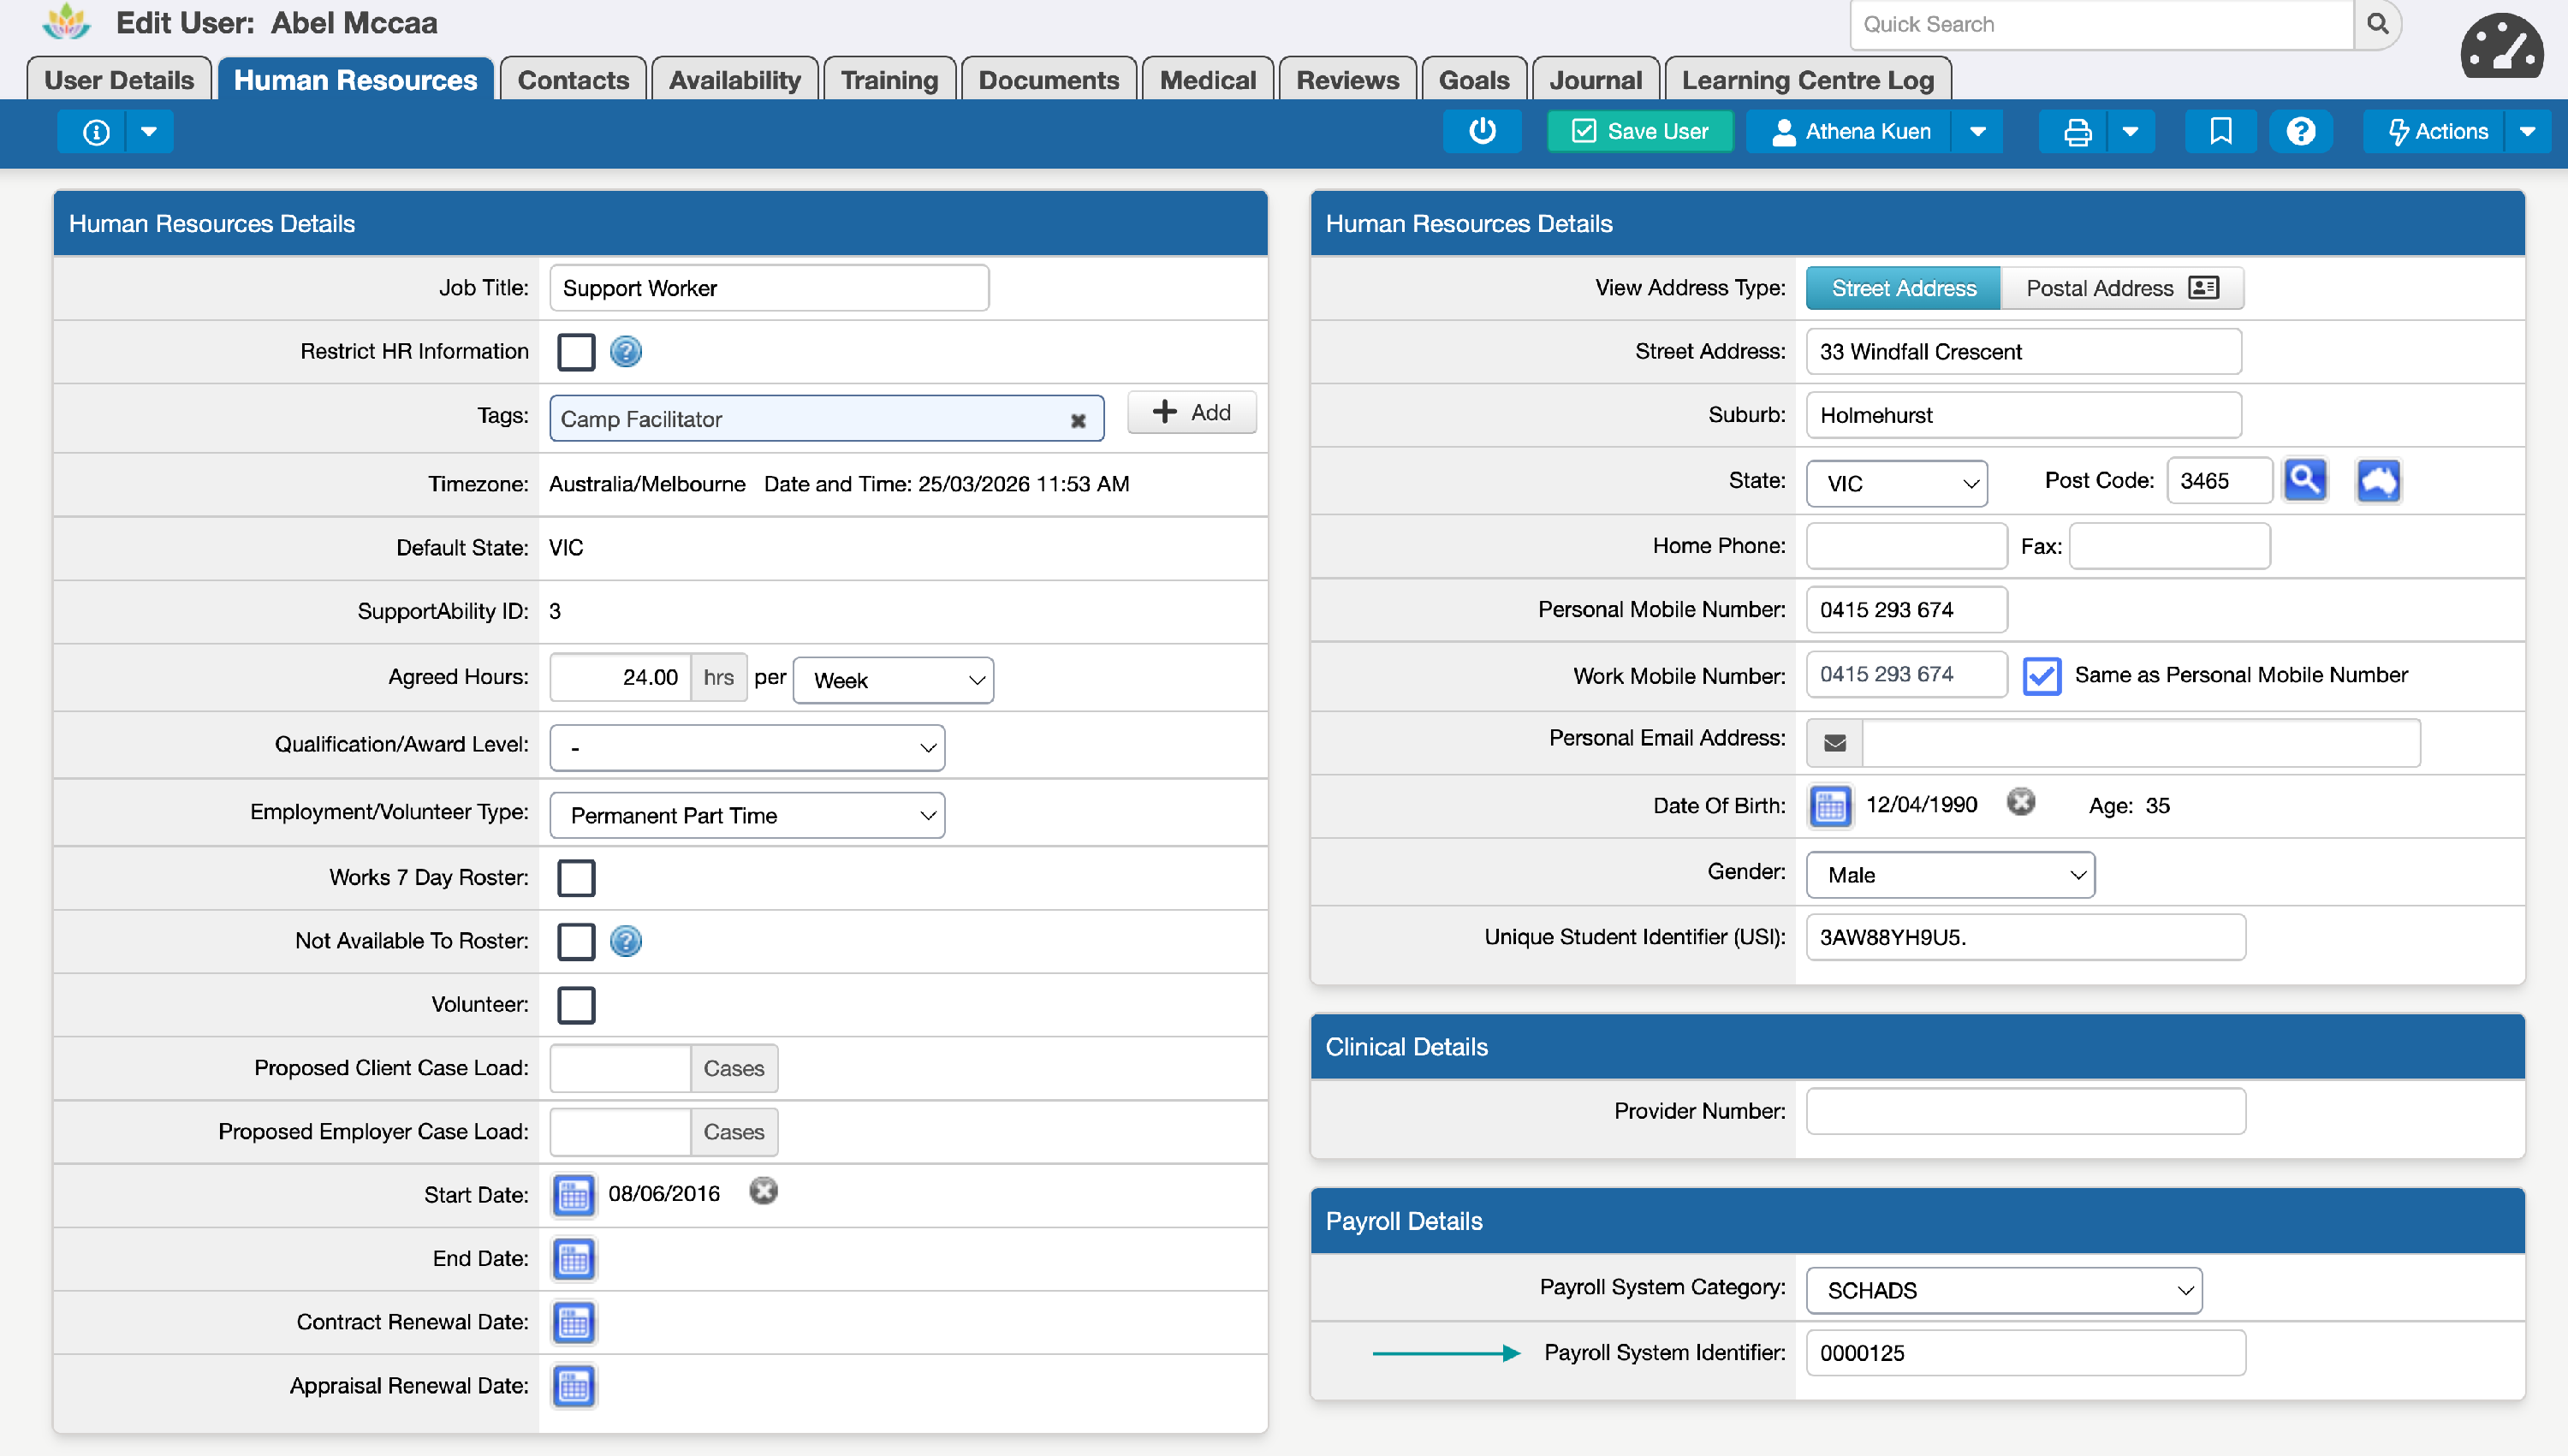Clear the Date Of Birth value
Image resolution: width=2568 pixels, height=1456 pixels.
pyautogui.click(x=2020, y=803)
